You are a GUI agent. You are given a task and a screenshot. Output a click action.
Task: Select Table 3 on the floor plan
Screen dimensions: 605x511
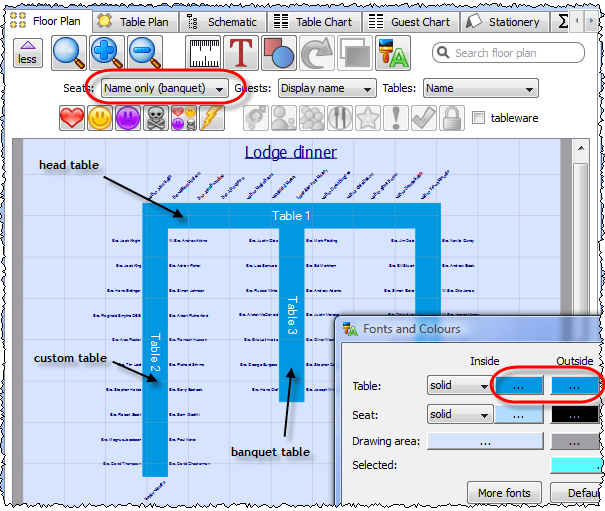click(x=292, y=315)
